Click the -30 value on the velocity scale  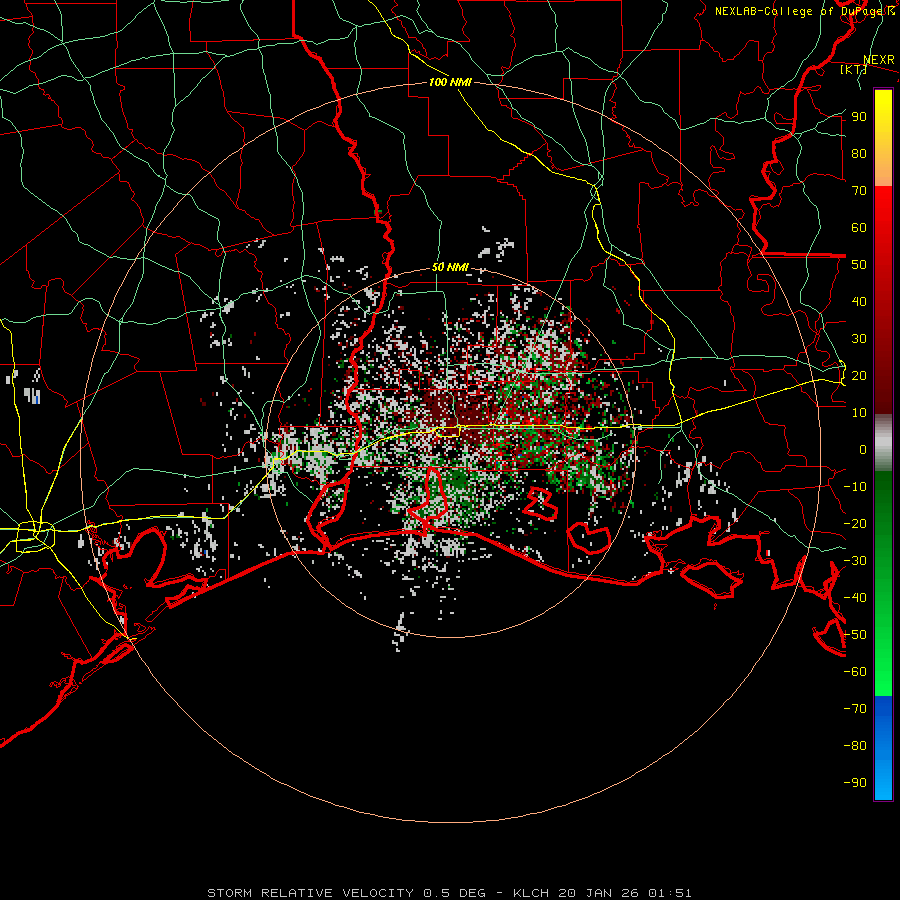tap(855, 561)
